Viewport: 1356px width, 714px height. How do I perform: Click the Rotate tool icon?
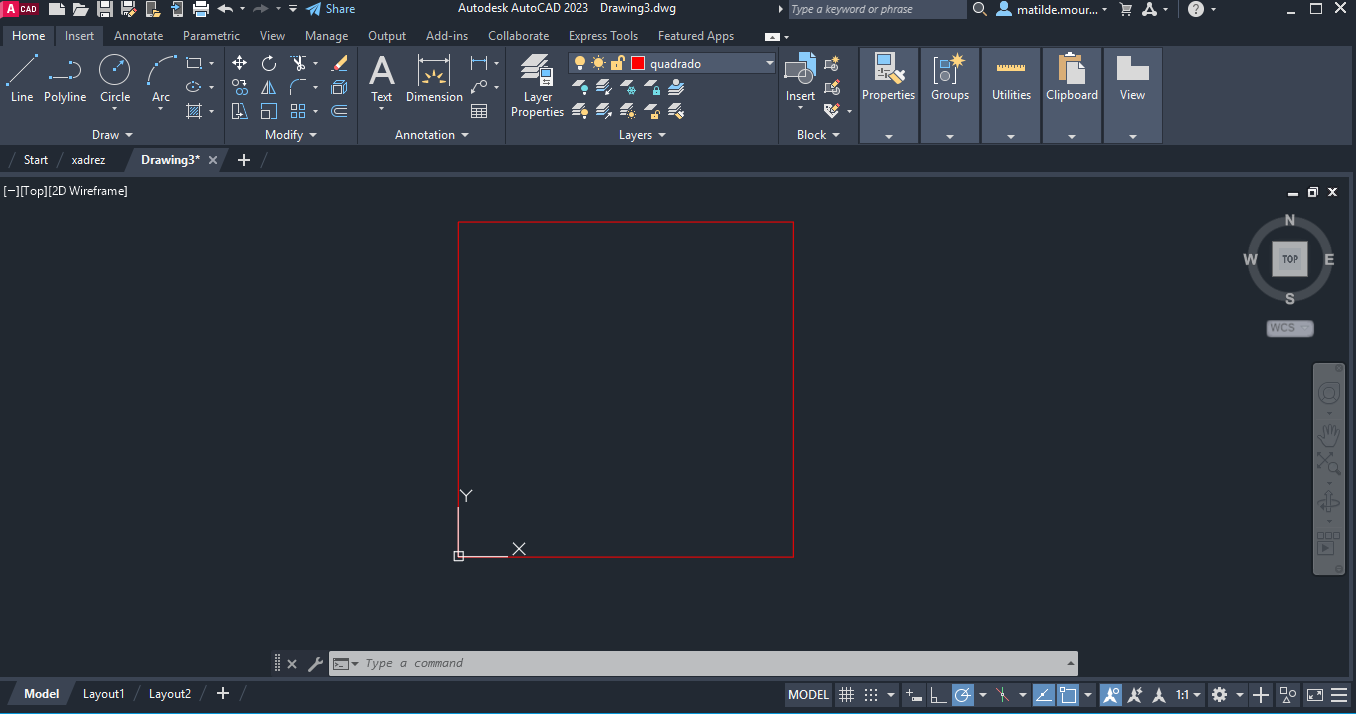[269, 63]
